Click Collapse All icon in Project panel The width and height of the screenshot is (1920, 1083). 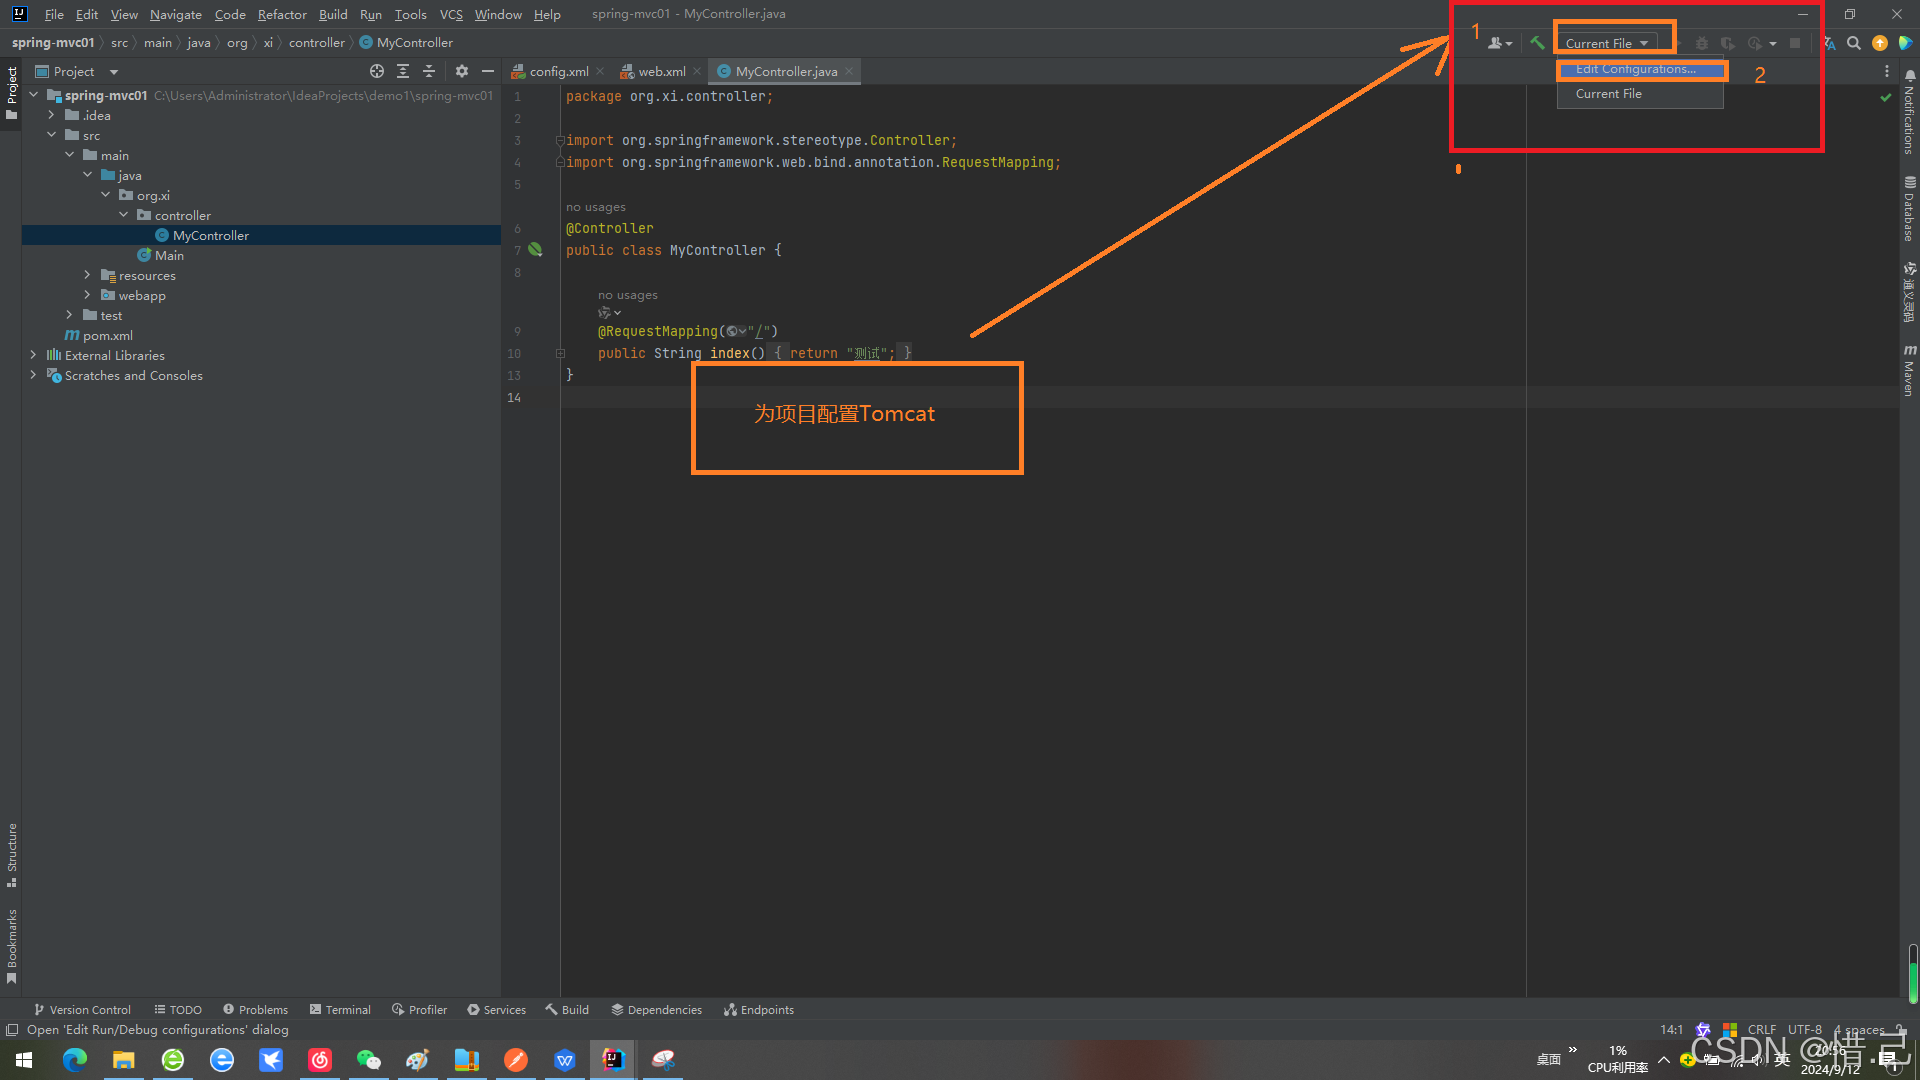(x=429, y=71)
